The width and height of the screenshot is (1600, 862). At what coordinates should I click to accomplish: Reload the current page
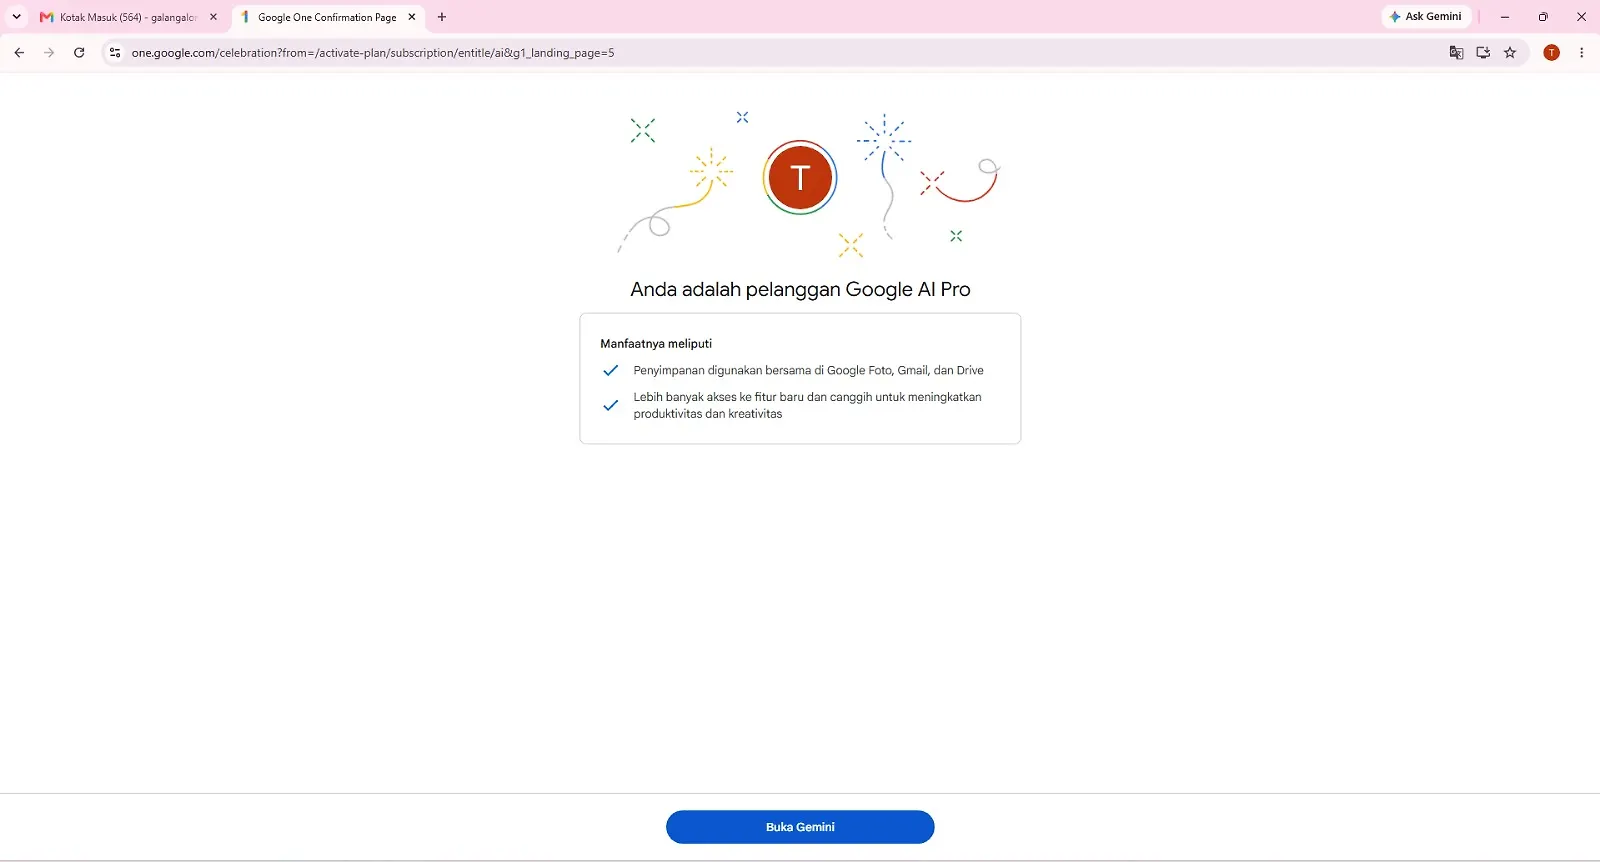[x=79, y=53]
